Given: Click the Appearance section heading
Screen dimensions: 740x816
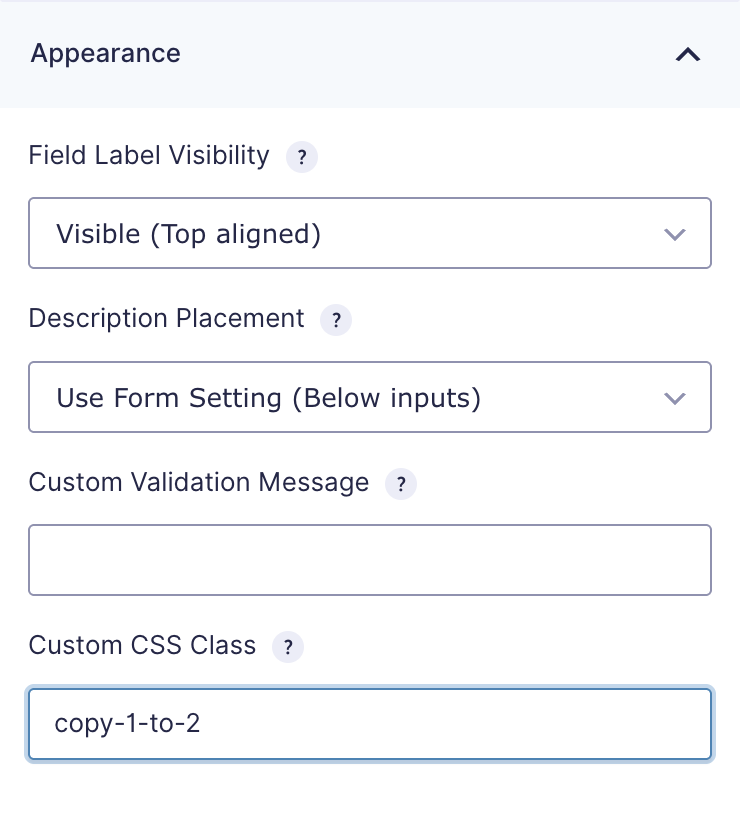Looking at the screenshot, I should pos(106,54).
